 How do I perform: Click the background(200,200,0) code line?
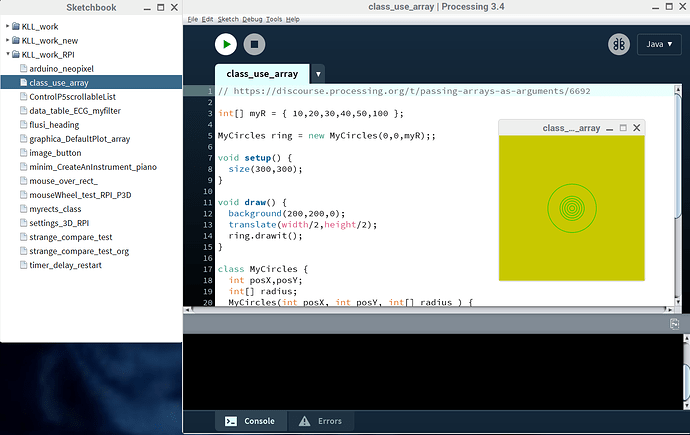click(x=286, y=213)
